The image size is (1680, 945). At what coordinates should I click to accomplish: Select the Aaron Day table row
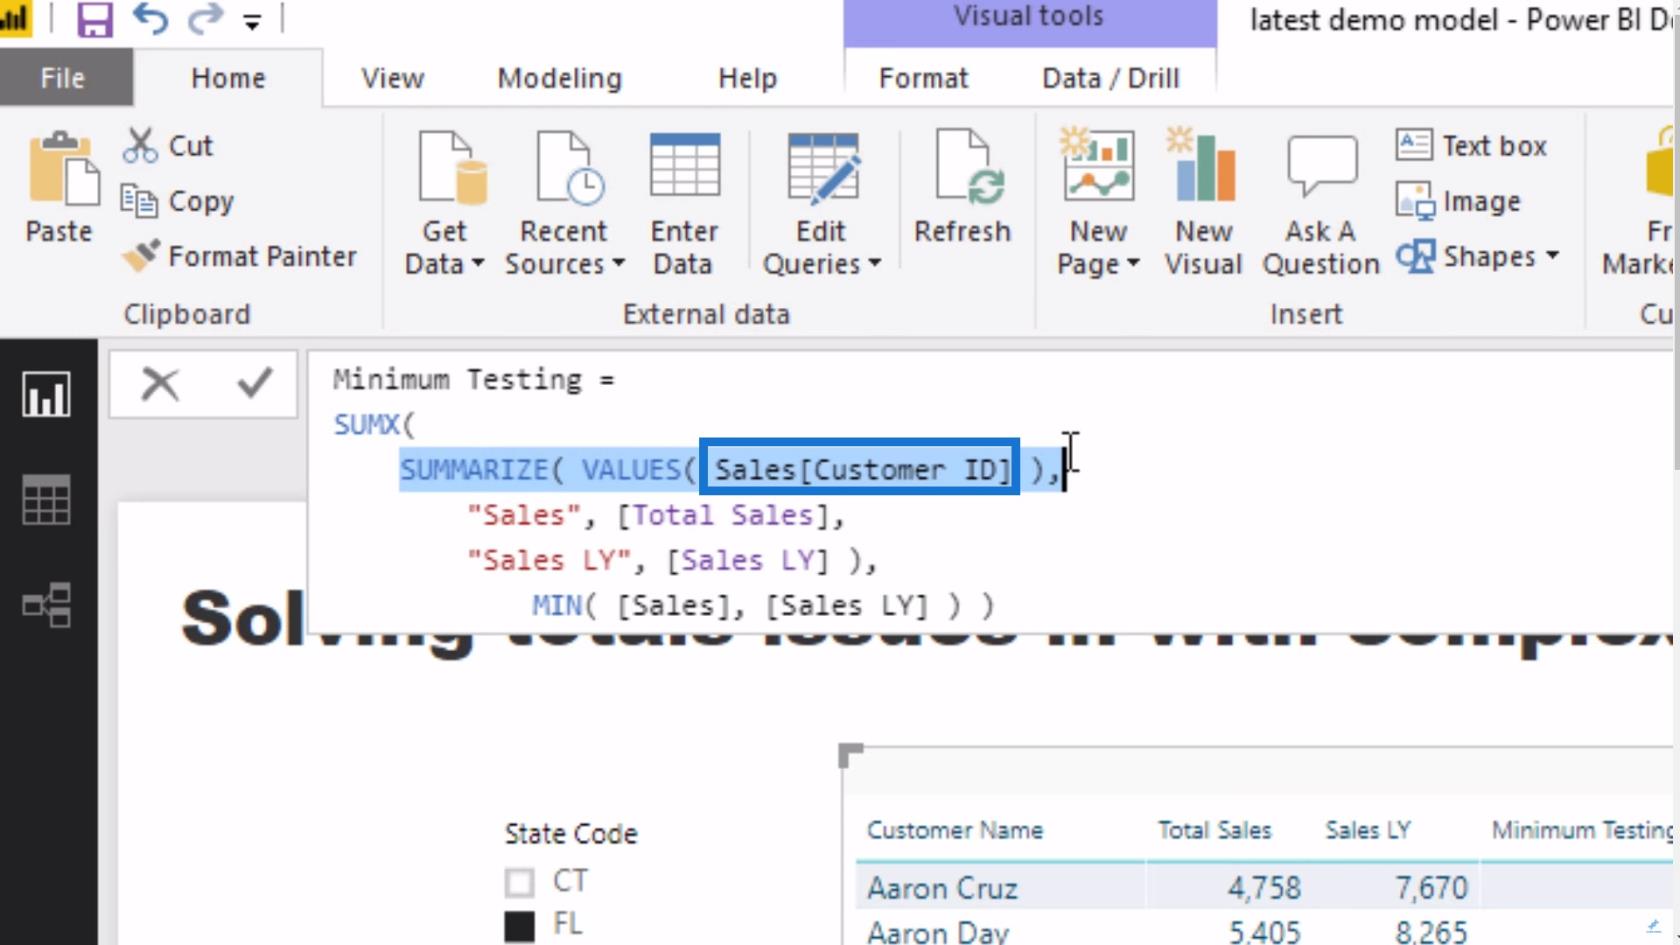coord(1264,930)
